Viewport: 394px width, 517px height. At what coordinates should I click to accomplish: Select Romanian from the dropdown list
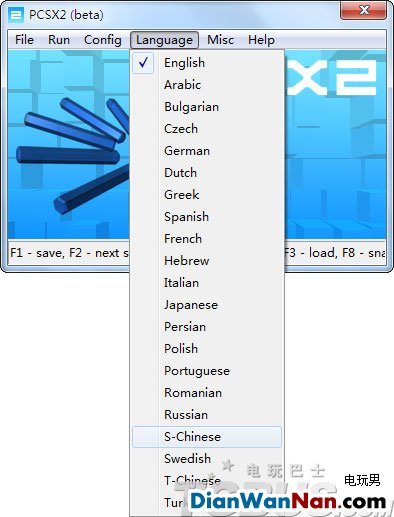point(207,393)
